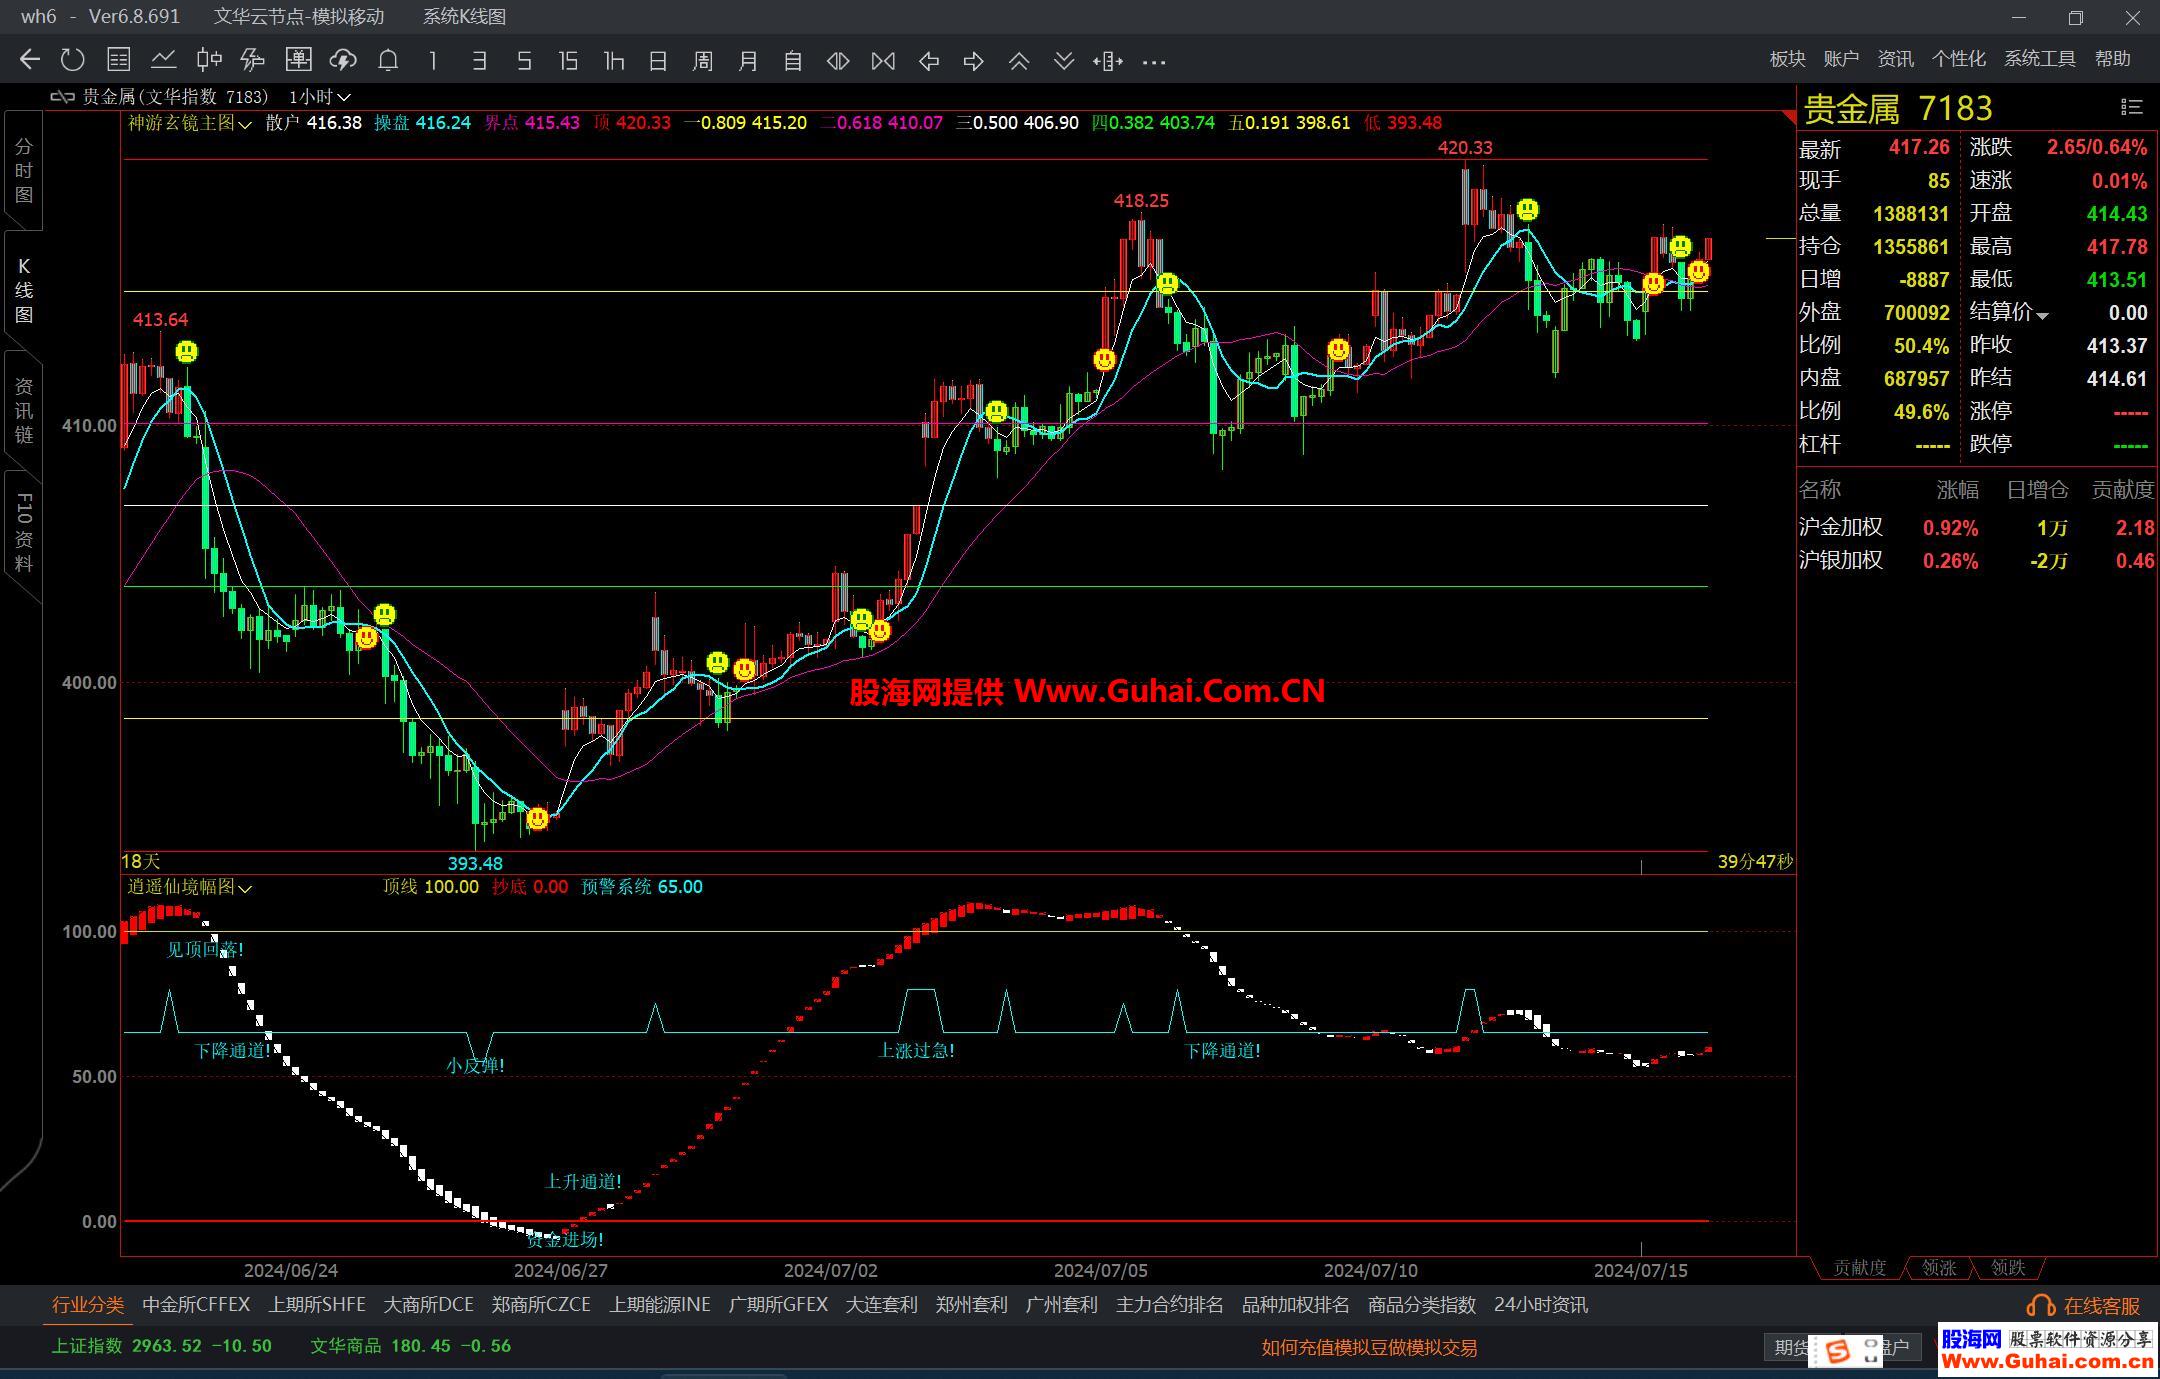Click the 沪银加权 row

(x=1976, y=560)
